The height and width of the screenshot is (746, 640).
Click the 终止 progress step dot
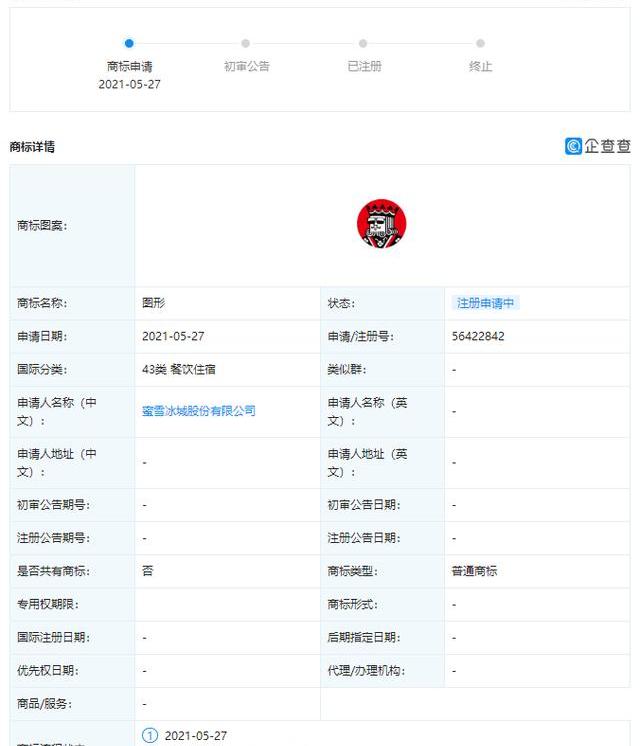480,43
